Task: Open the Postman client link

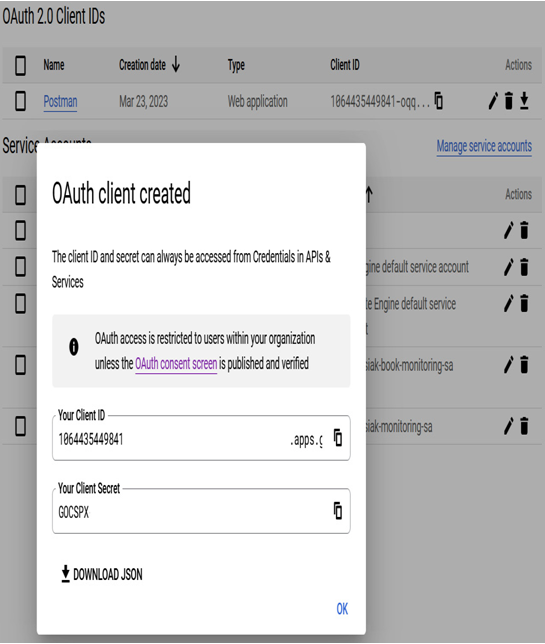Action: [60, 101]
